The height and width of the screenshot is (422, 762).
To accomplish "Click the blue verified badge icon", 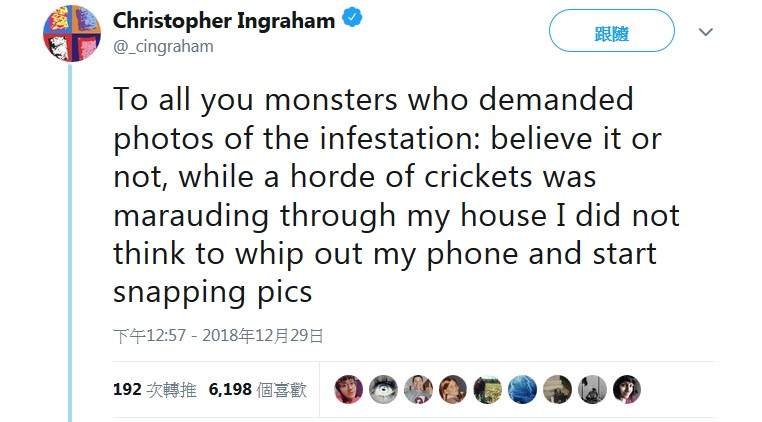I will point(352,20).
